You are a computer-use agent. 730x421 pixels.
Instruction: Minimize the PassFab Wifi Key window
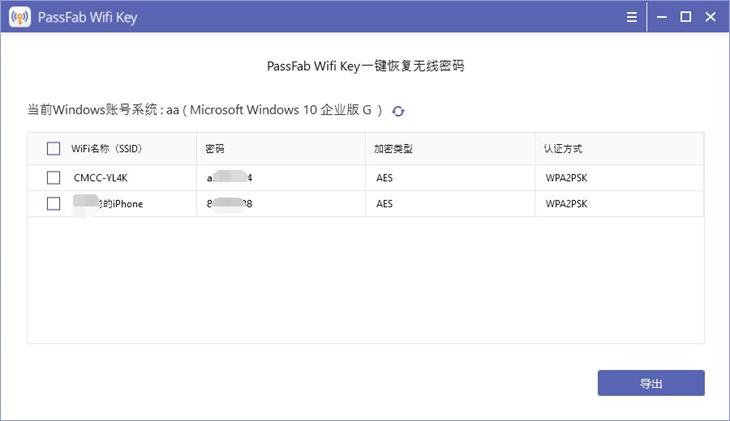[x=662, y=17]
